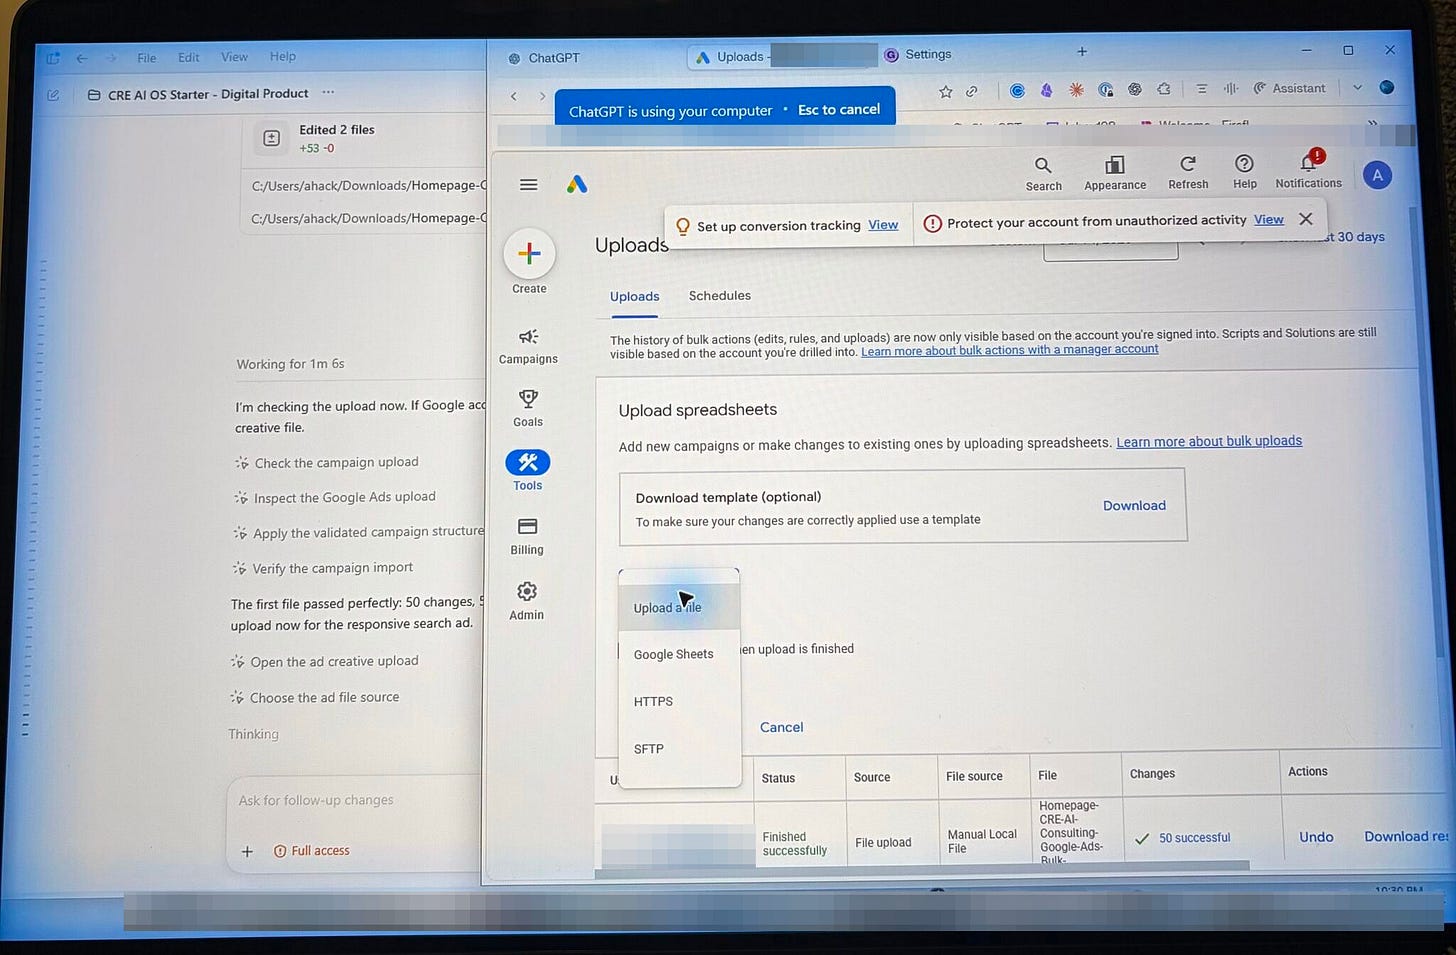Click View for conversion tracking setup
This screenshot has height=955, width=1456.
(x=883, y=225)
